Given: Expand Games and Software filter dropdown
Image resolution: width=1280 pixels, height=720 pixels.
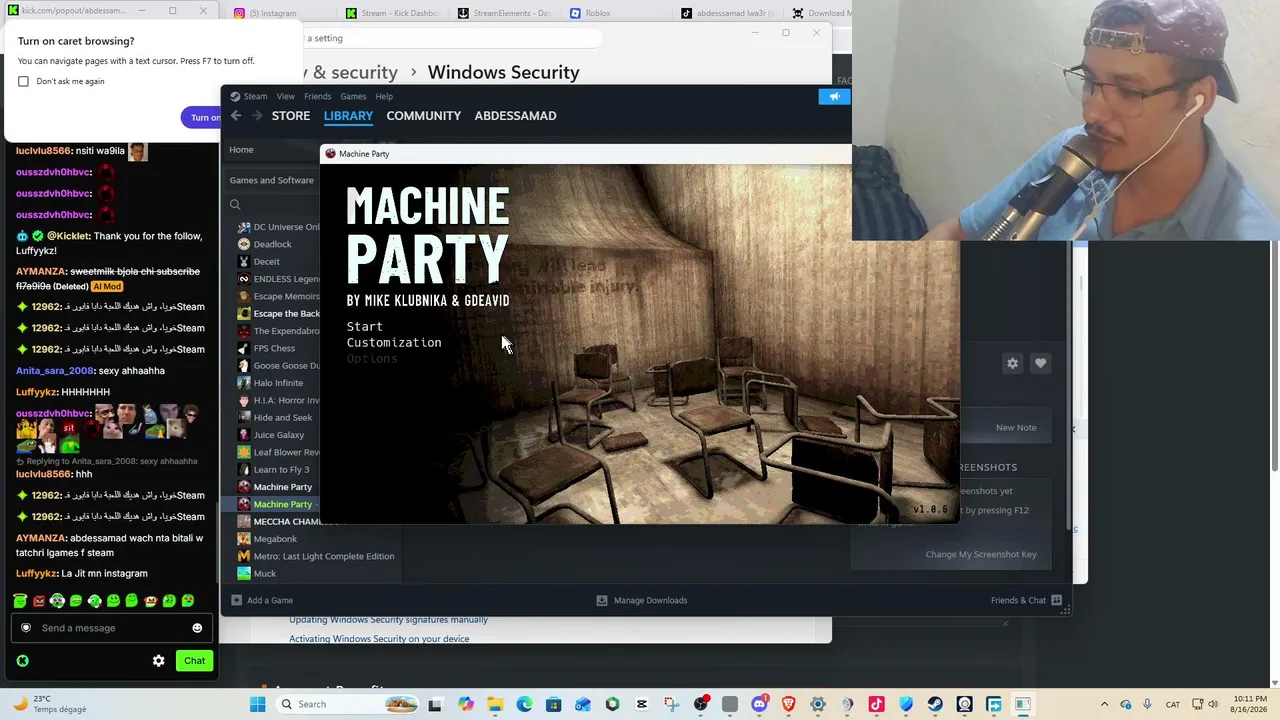Looking at the screenshot, I should coord(272,180).
